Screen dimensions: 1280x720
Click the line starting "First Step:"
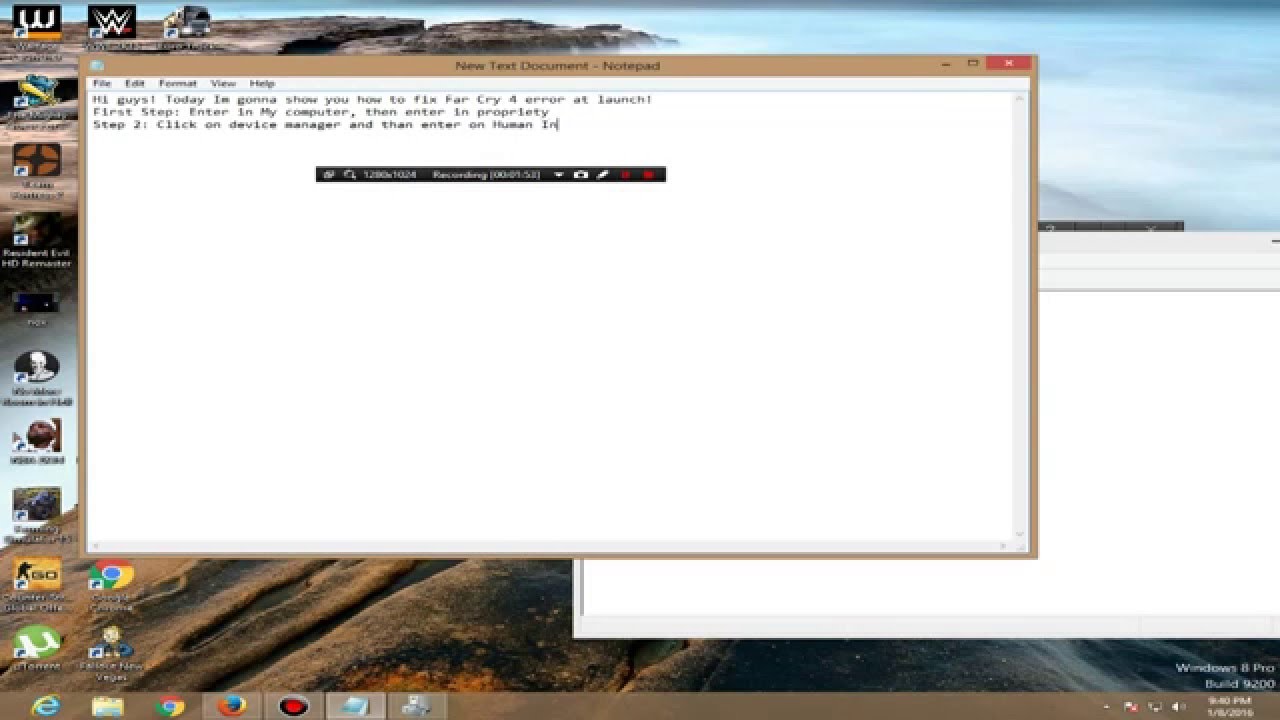point(320,112)
